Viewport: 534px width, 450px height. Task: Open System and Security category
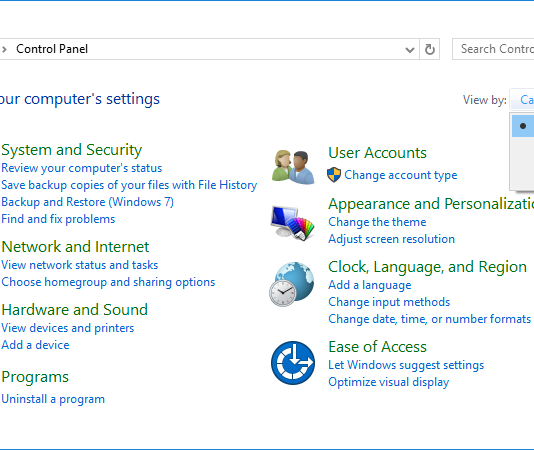[x=72, y=150]
